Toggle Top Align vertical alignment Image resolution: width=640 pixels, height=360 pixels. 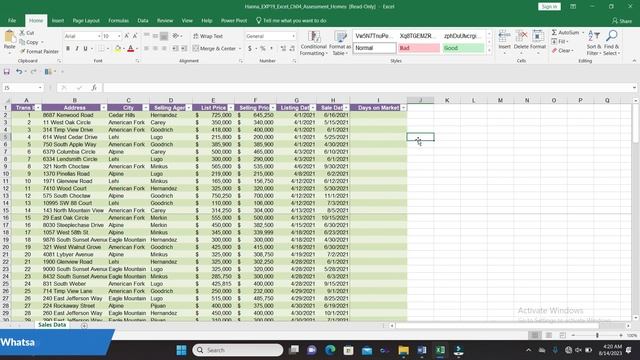(x=147, y=36)
